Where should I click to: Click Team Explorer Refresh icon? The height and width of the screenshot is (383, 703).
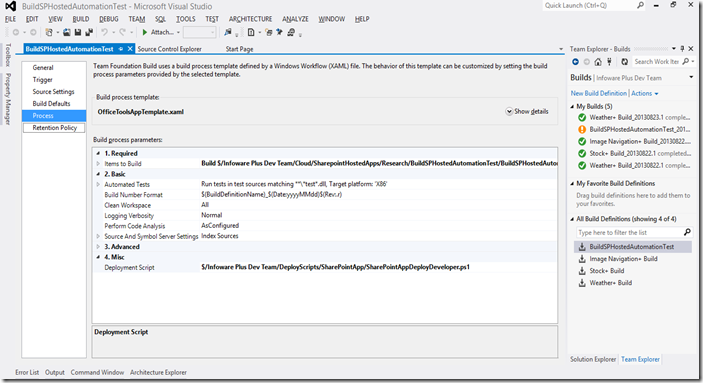point(624,62)
